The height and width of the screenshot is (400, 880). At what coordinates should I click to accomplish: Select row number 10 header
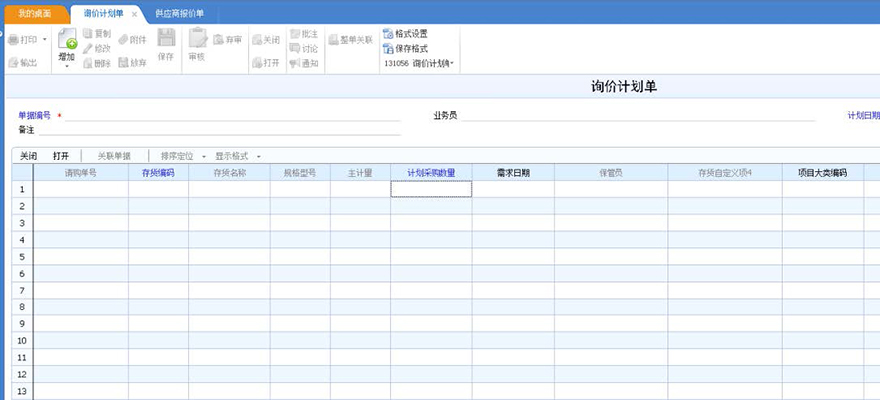pyautogui.click(x=22, y=341)
